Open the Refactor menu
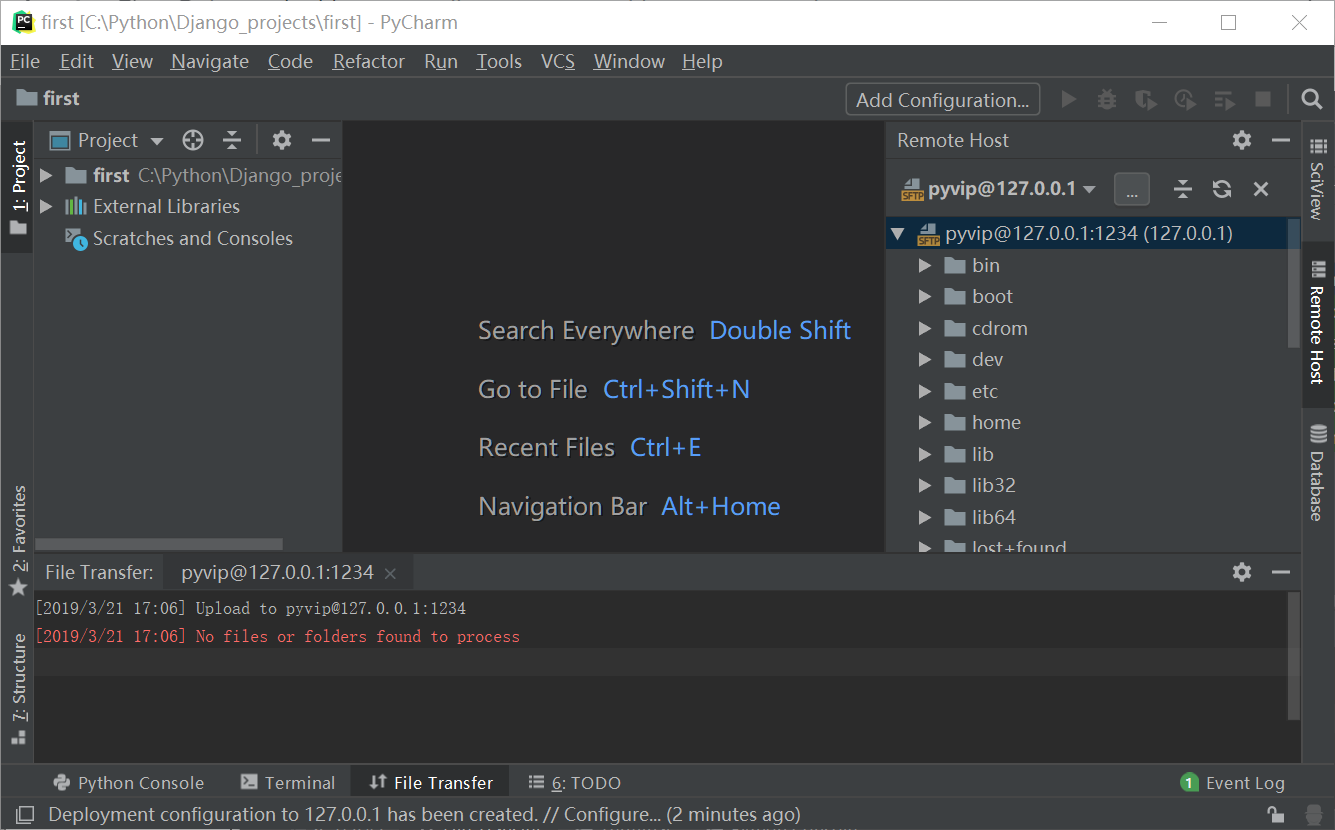Image resolution: width=1335 pixels, height=830 pixels. (x=369, y=61)
